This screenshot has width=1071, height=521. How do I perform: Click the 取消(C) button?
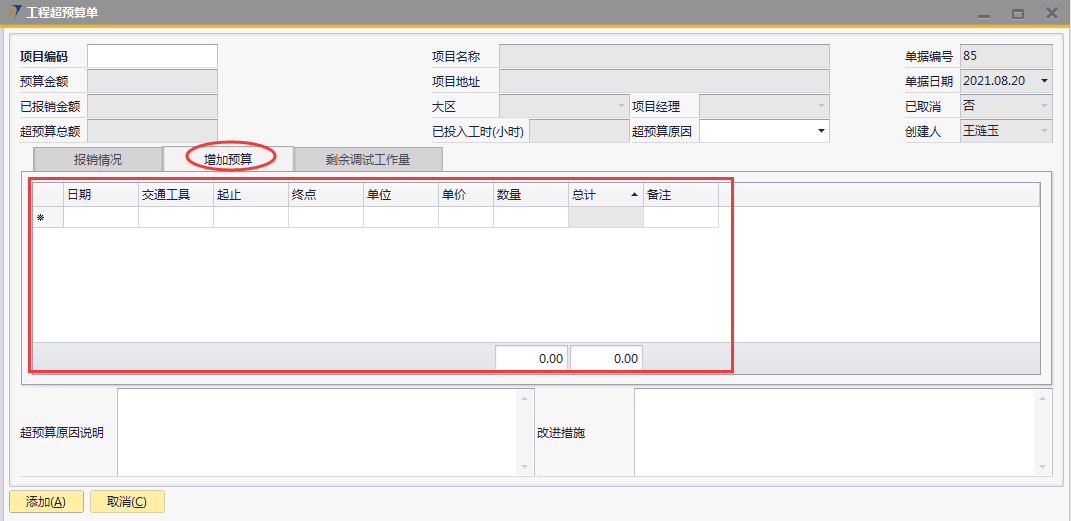tap(127, 502)
